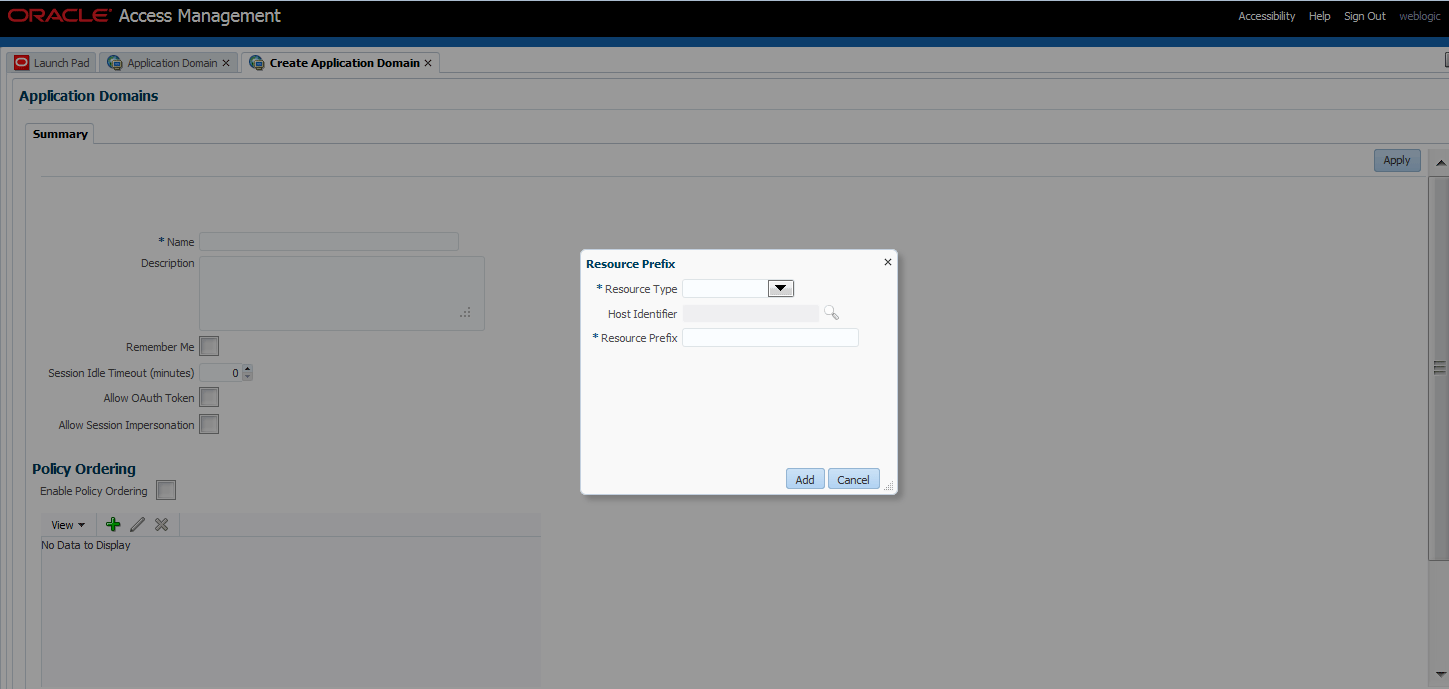1449x689 pixels.
Task: Close the Application Domain tab
Action: 226,63
